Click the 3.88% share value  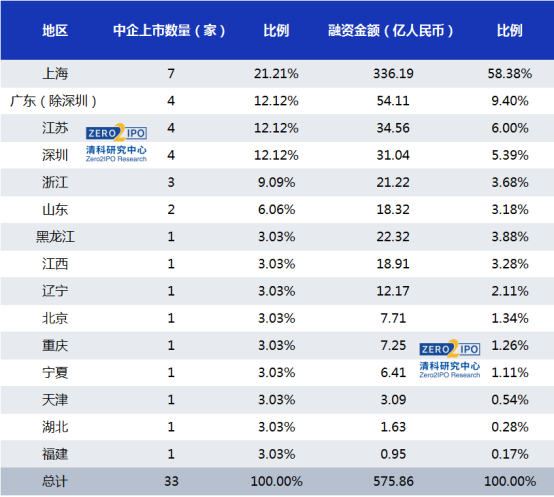[510, 237]
